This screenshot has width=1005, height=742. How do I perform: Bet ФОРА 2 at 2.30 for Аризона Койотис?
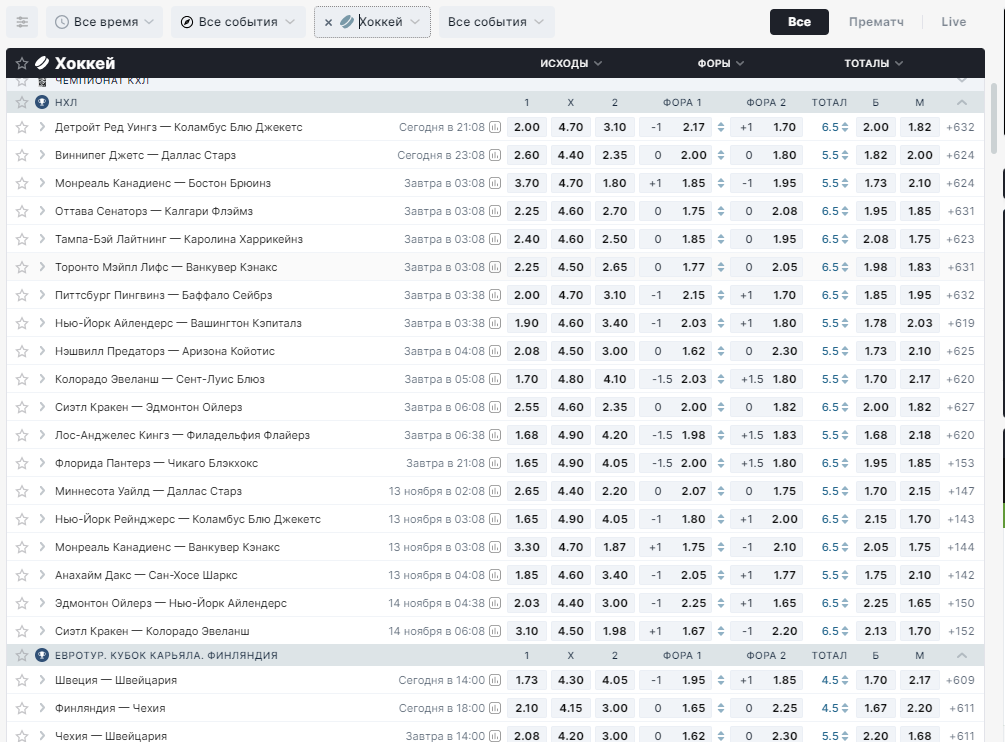pos(767,351)
